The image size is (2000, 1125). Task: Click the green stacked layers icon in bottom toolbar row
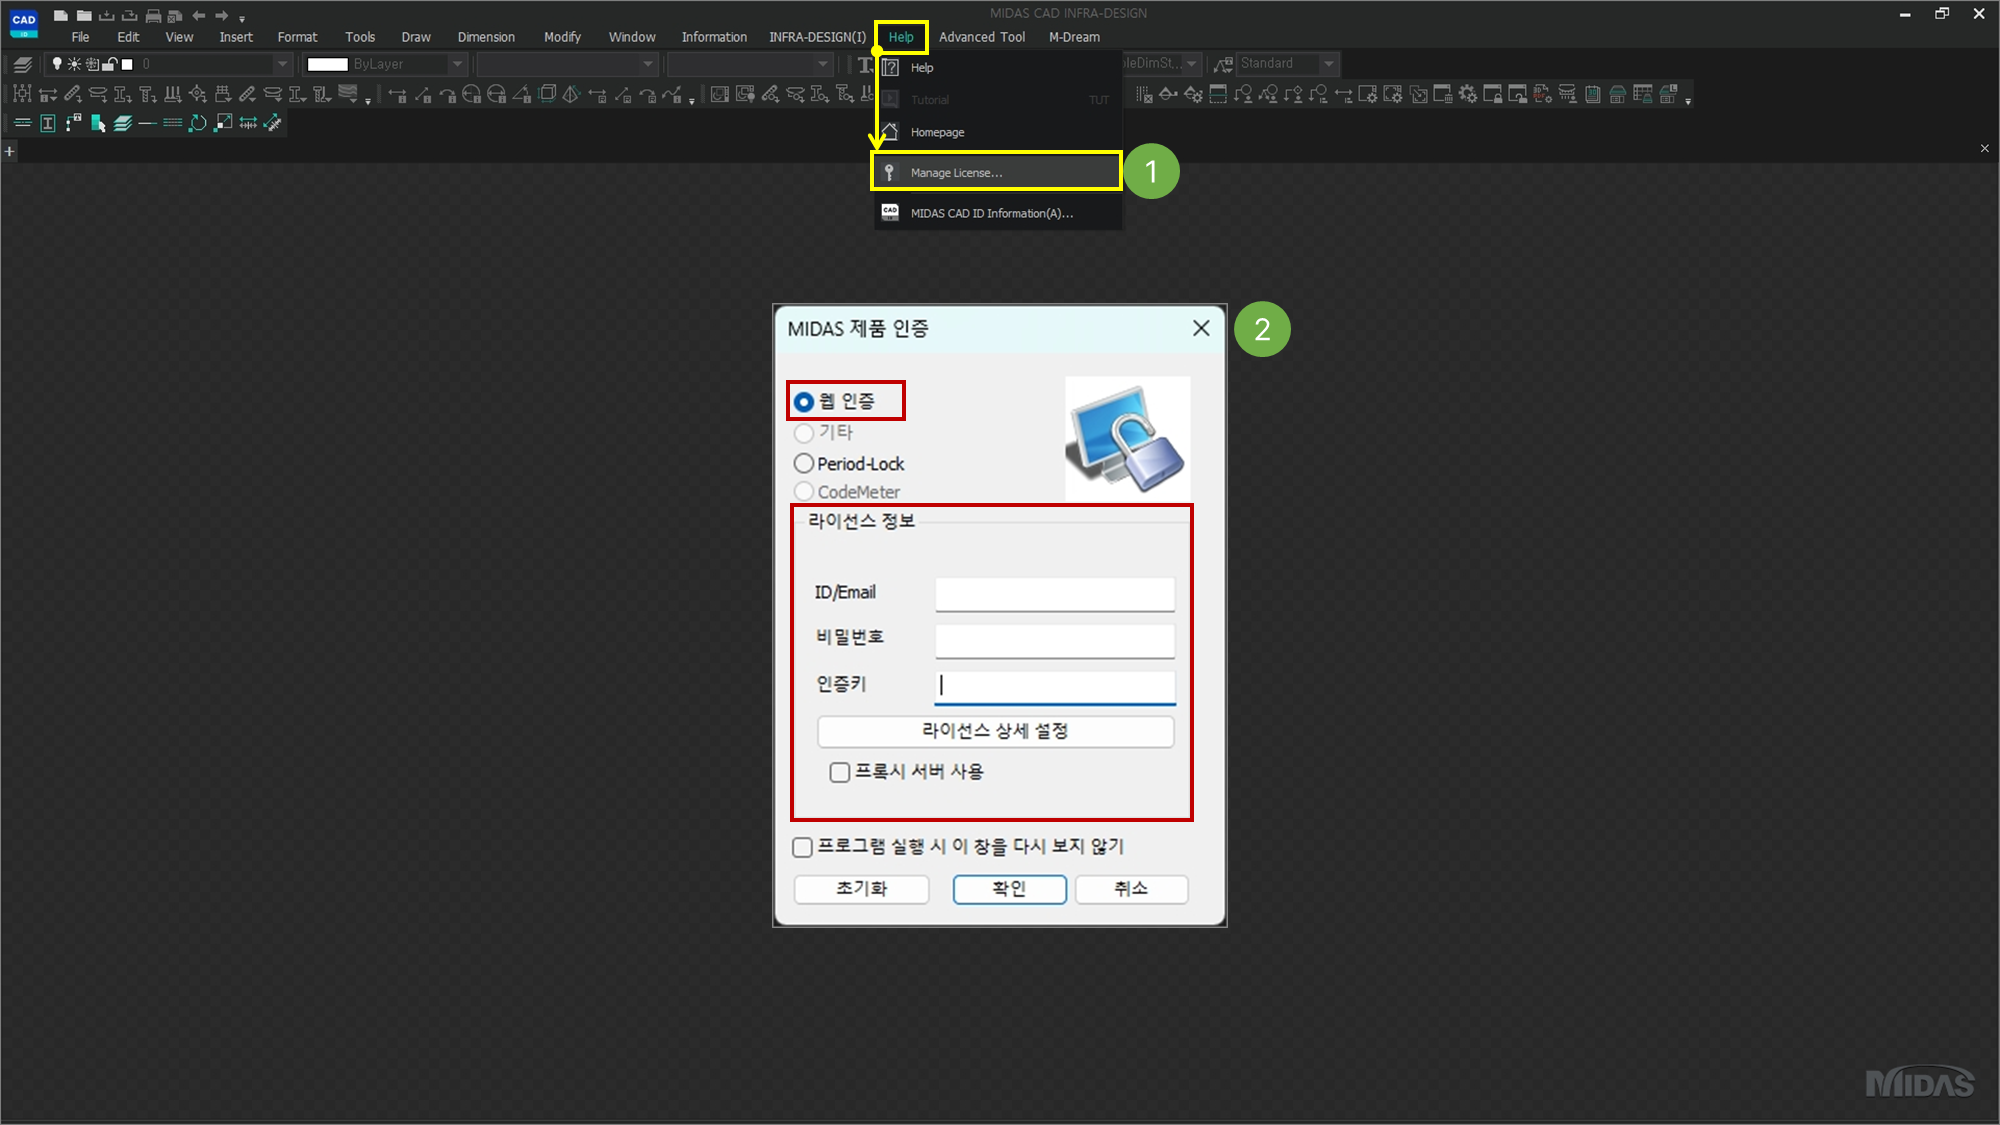click(x=123, y=123)
